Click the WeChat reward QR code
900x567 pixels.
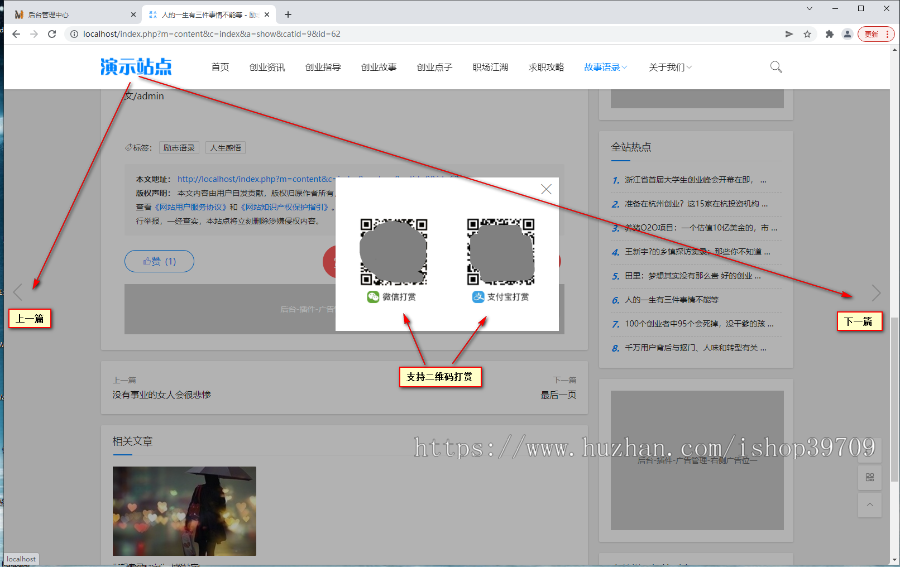coord(394,251)
